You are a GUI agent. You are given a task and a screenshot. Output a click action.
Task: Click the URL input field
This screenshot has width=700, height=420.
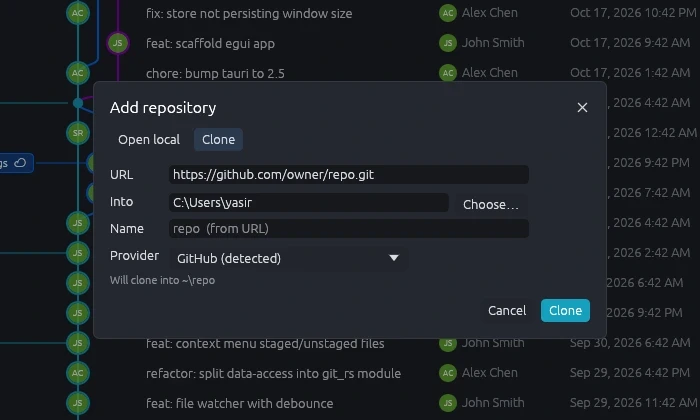(x=349, y=175)
